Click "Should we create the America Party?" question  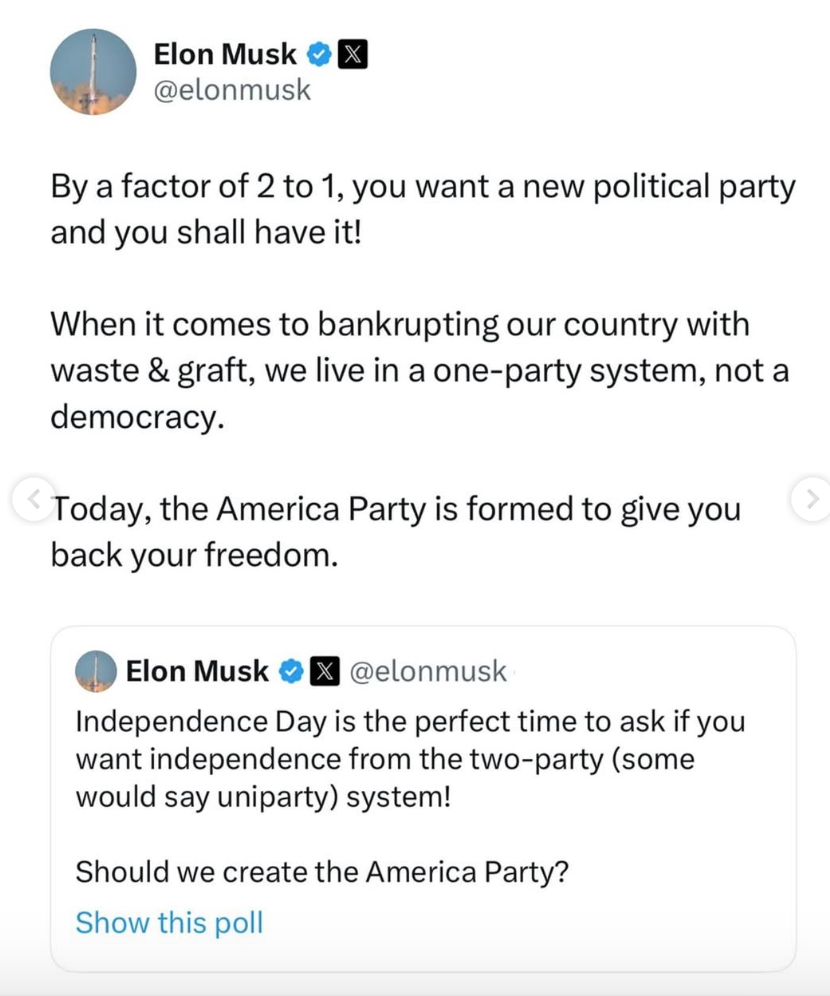323,871
